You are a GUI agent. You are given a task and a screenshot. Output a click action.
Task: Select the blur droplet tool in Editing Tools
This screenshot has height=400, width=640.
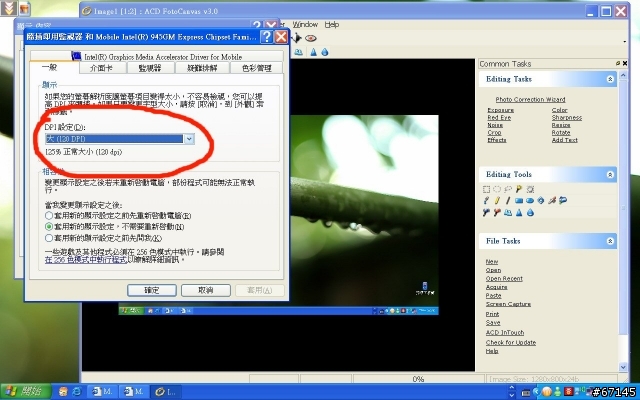point(530,212)
